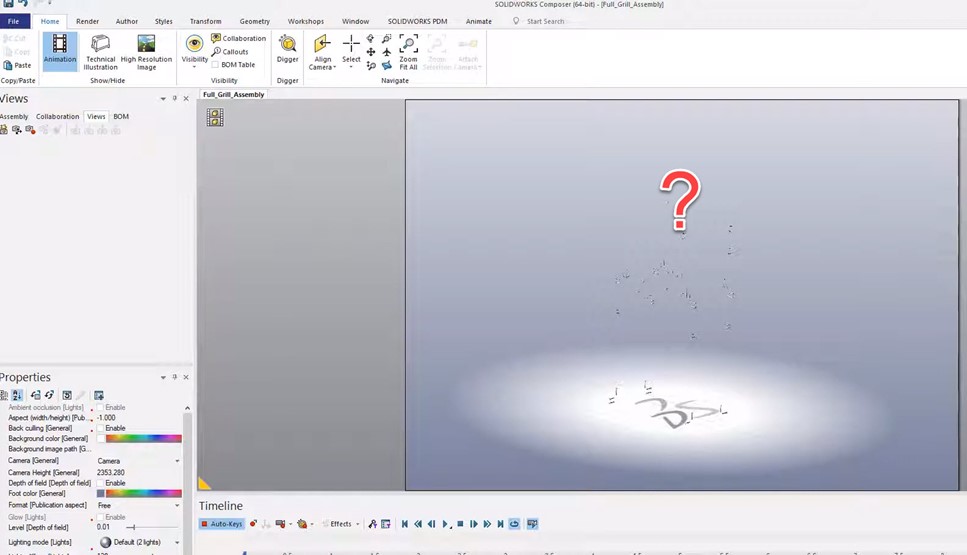The width and height of the screenshot is (967, 555).
Task: Open the File menu
Action: (14, 21)
